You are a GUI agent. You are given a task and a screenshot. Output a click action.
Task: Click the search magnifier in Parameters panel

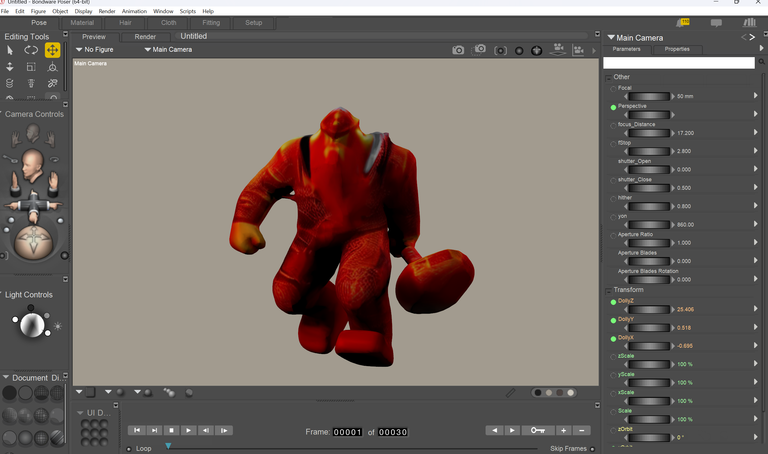tap(762, 62)
